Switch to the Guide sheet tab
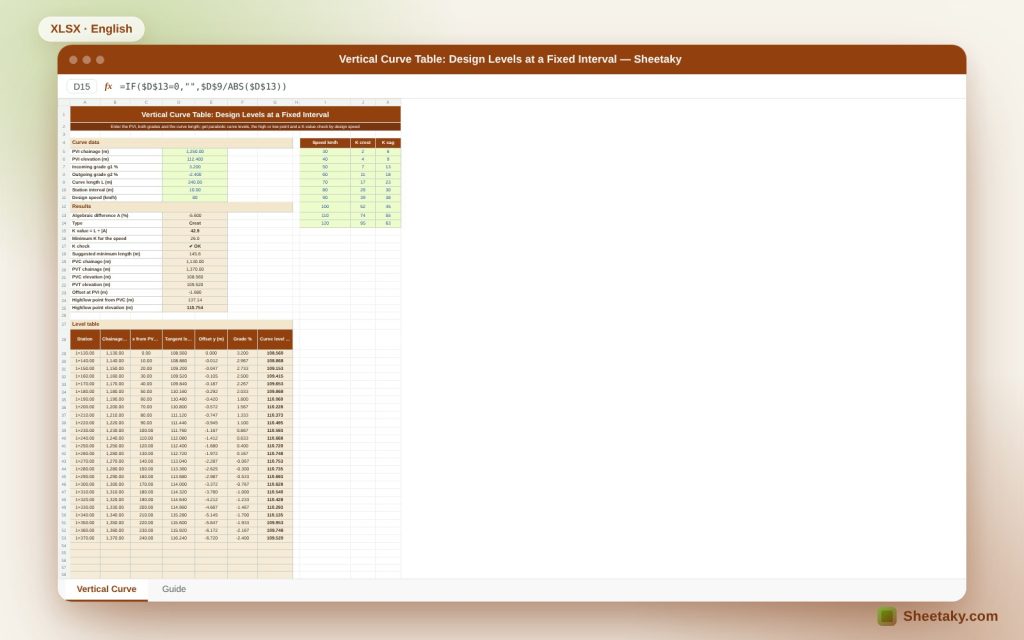This screenshot has width=1024, height=640. (174, 589)
